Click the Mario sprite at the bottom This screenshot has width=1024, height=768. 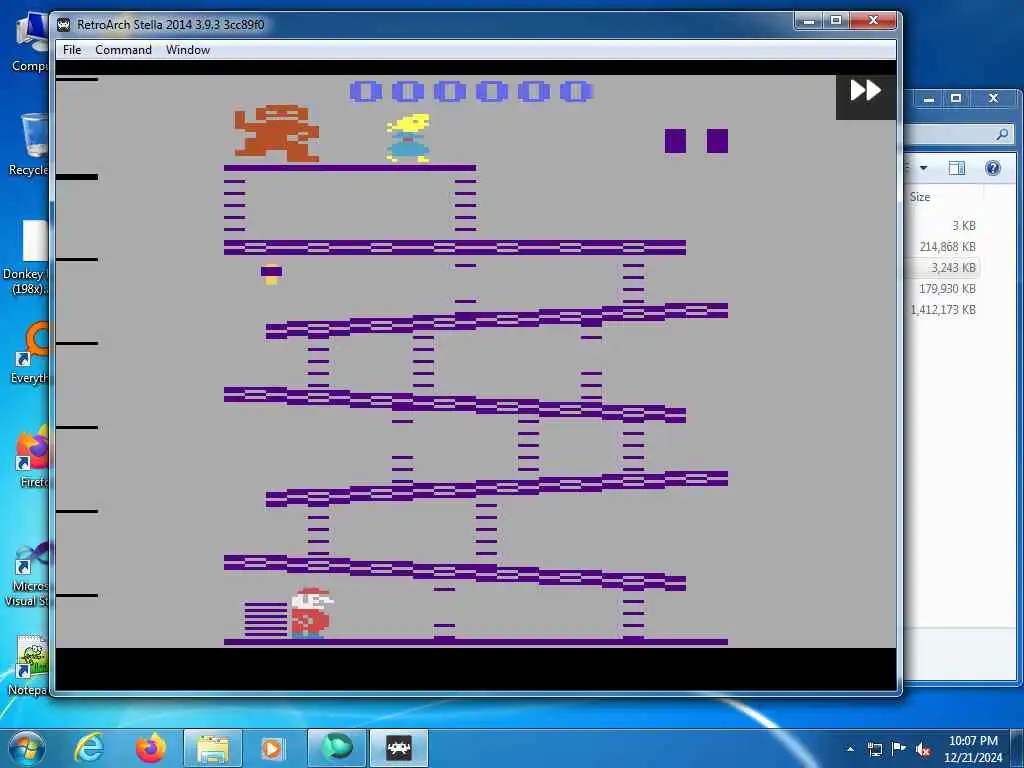tap(312, 613)
